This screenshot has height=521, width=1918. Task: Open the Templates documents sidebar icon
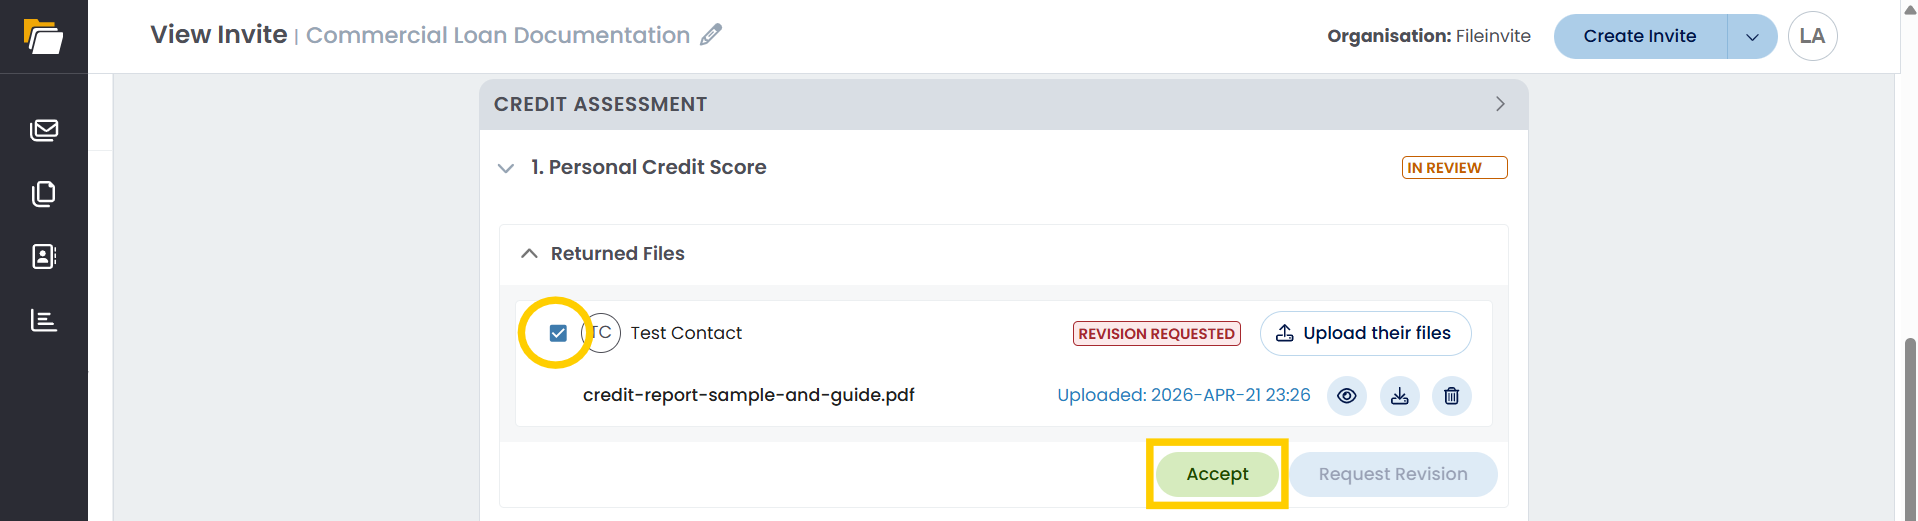tap(44, 193)
